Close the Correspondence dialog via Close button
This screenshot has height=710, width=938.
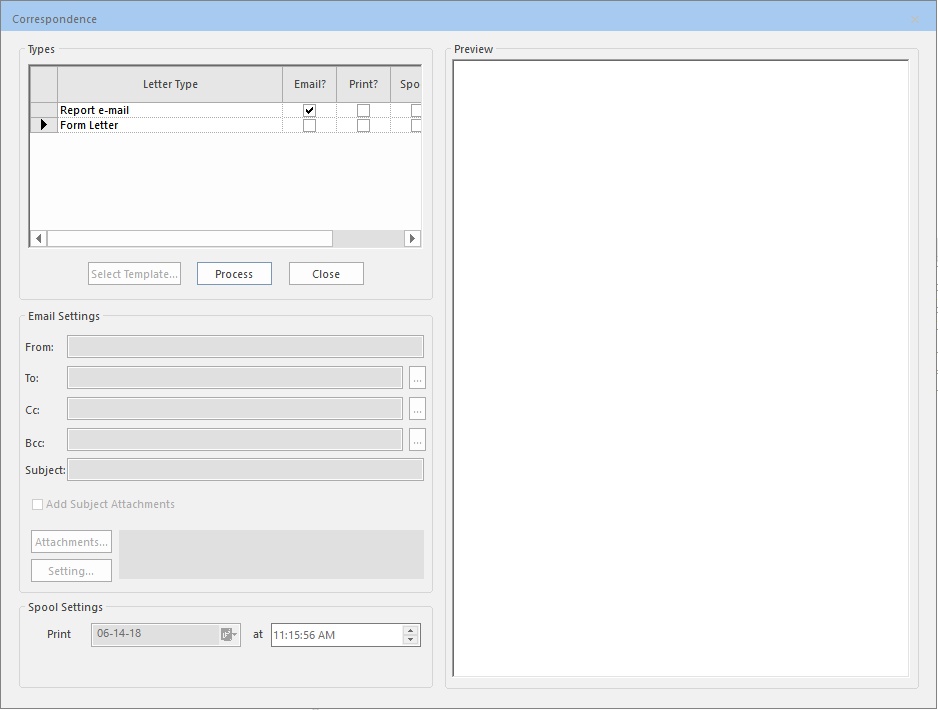(x=326, y=273)
